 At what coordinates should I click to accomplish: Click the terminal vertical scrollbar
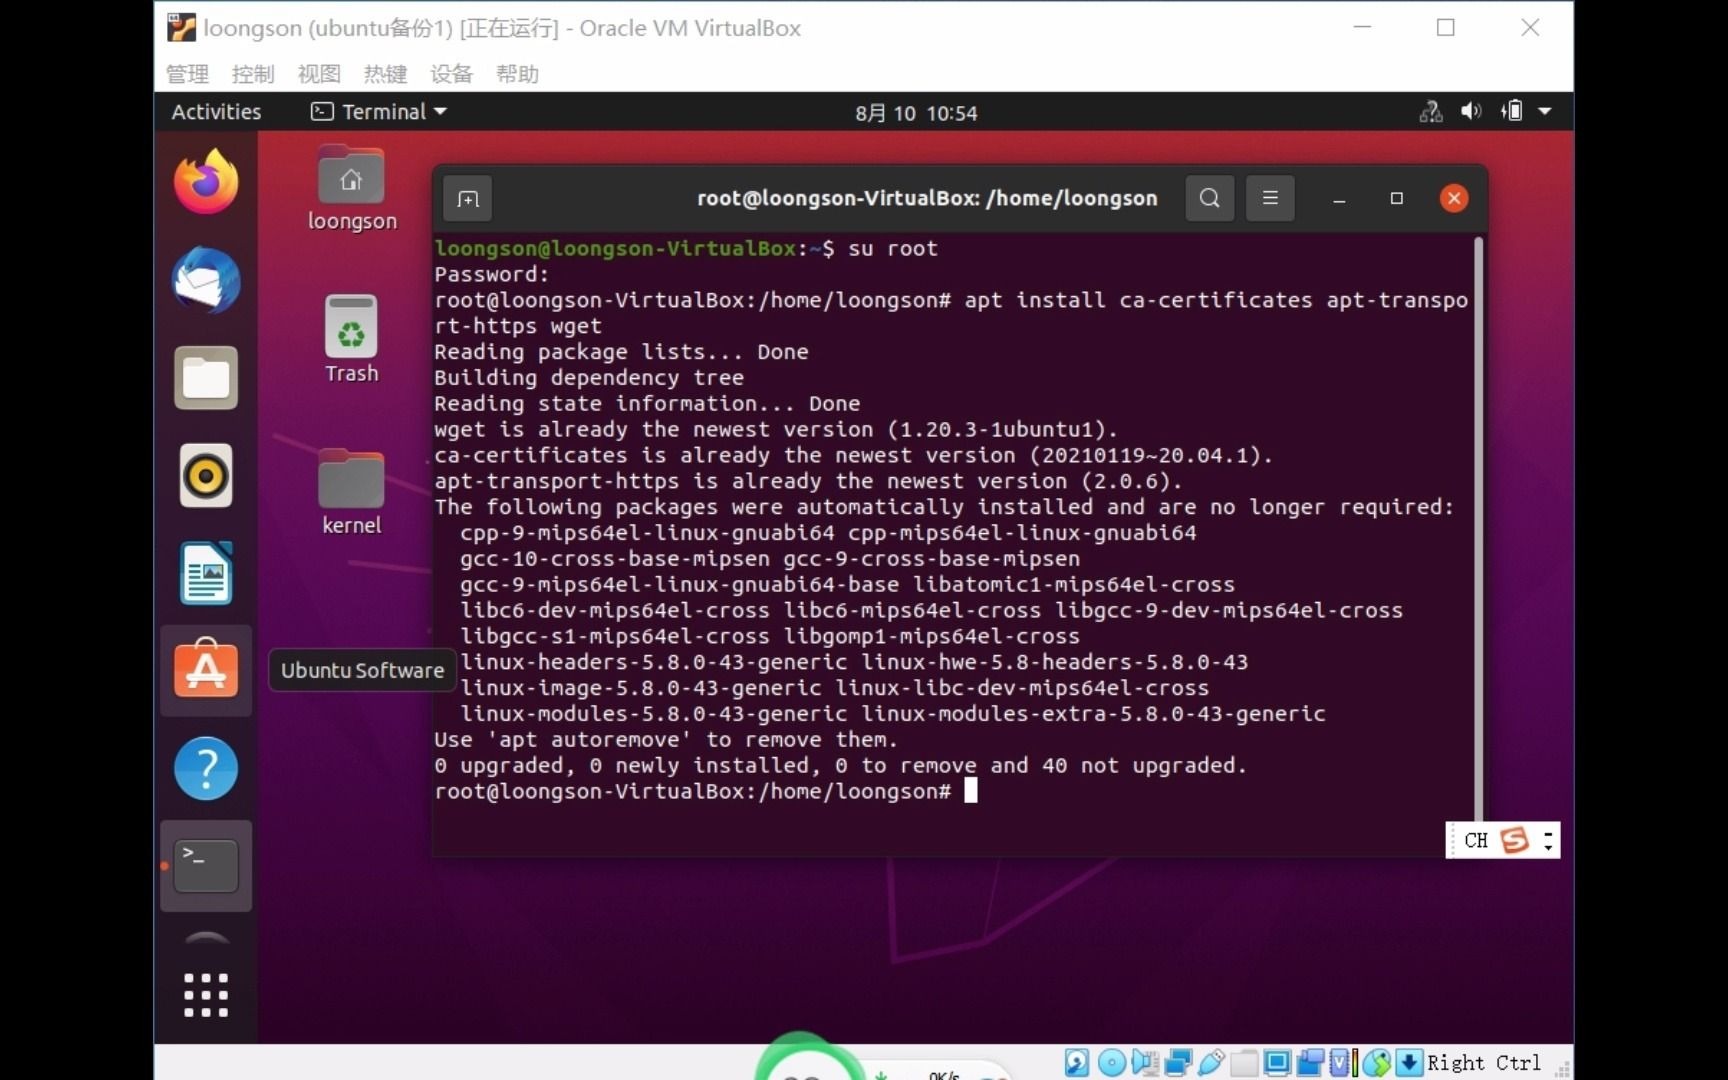(1479, 528)
